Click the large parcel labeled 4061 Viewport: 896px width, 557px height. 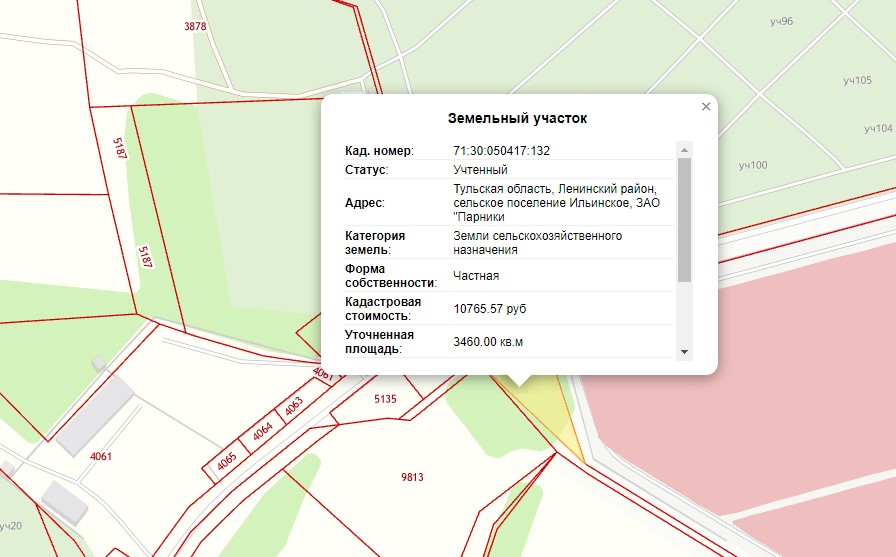pos(100,457)
